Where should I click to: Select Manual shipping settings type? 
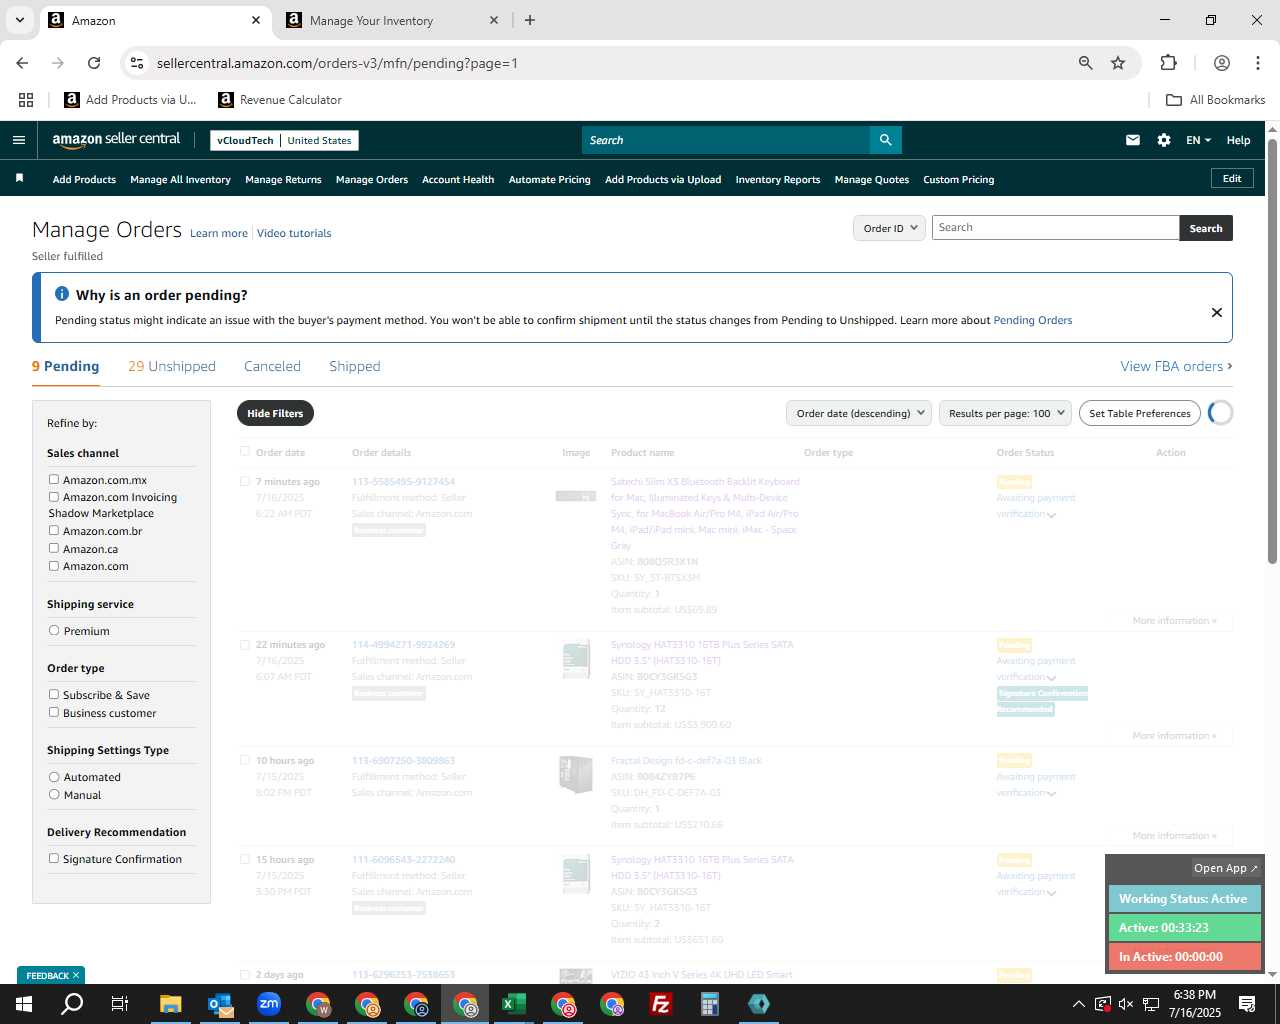coord(54,794)
